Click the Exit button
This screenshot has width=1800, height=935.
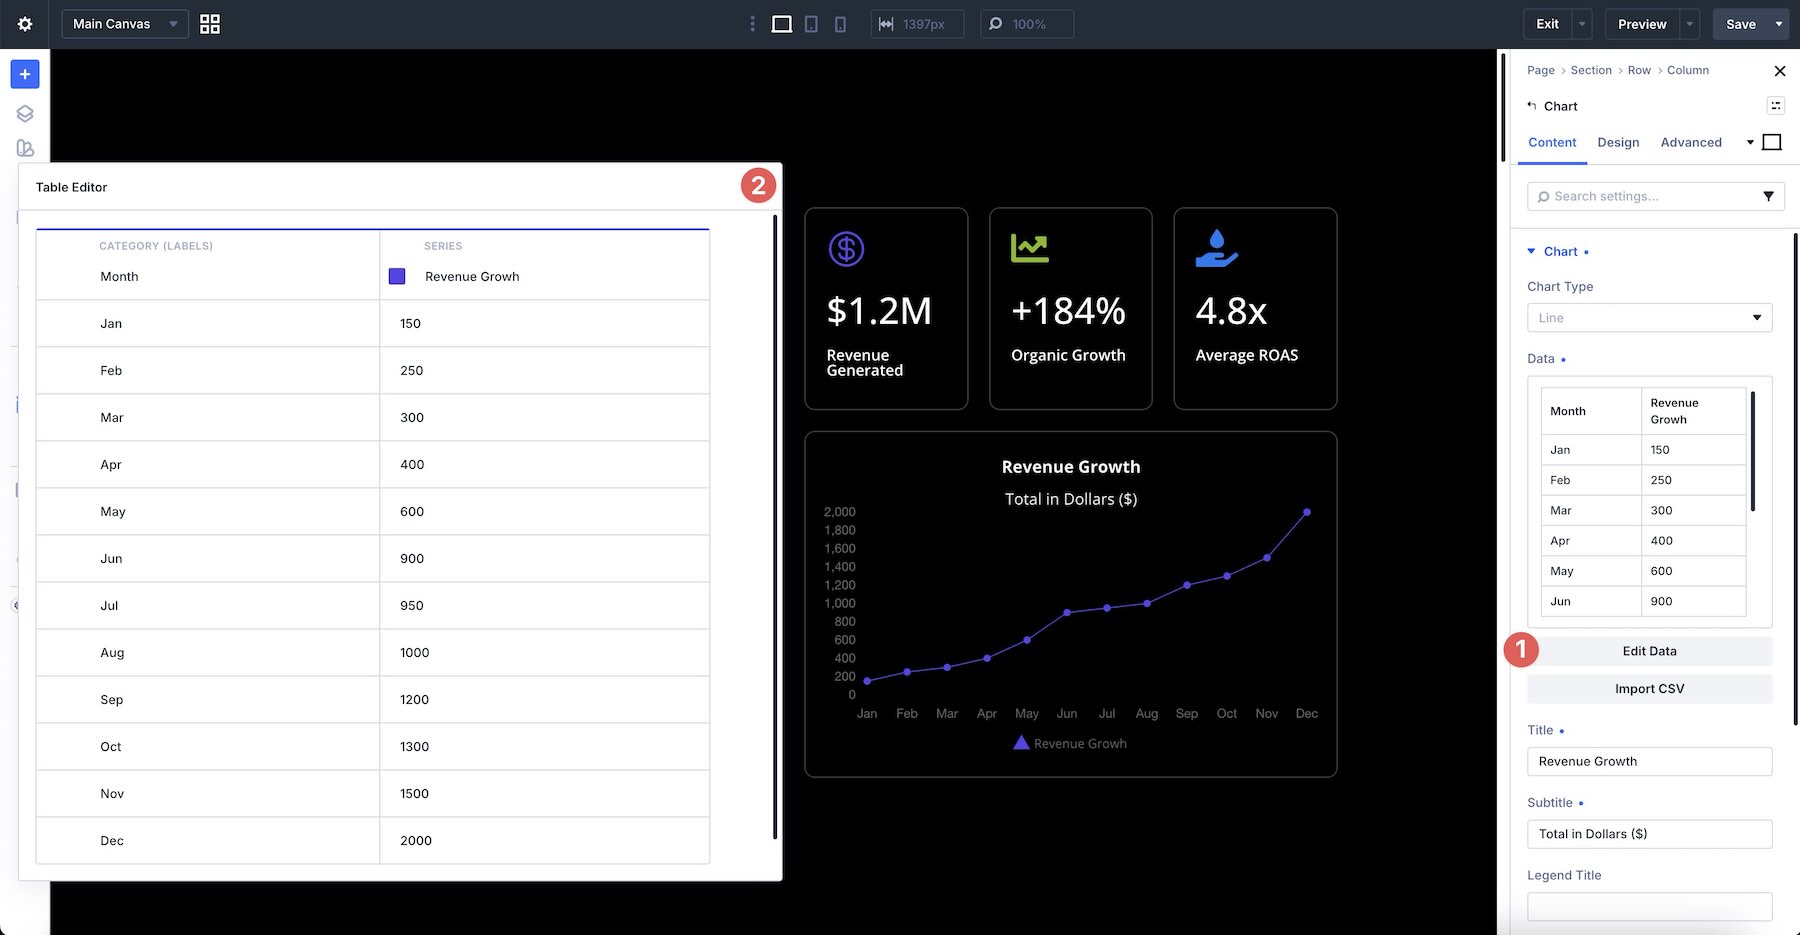pos(1547,24)
